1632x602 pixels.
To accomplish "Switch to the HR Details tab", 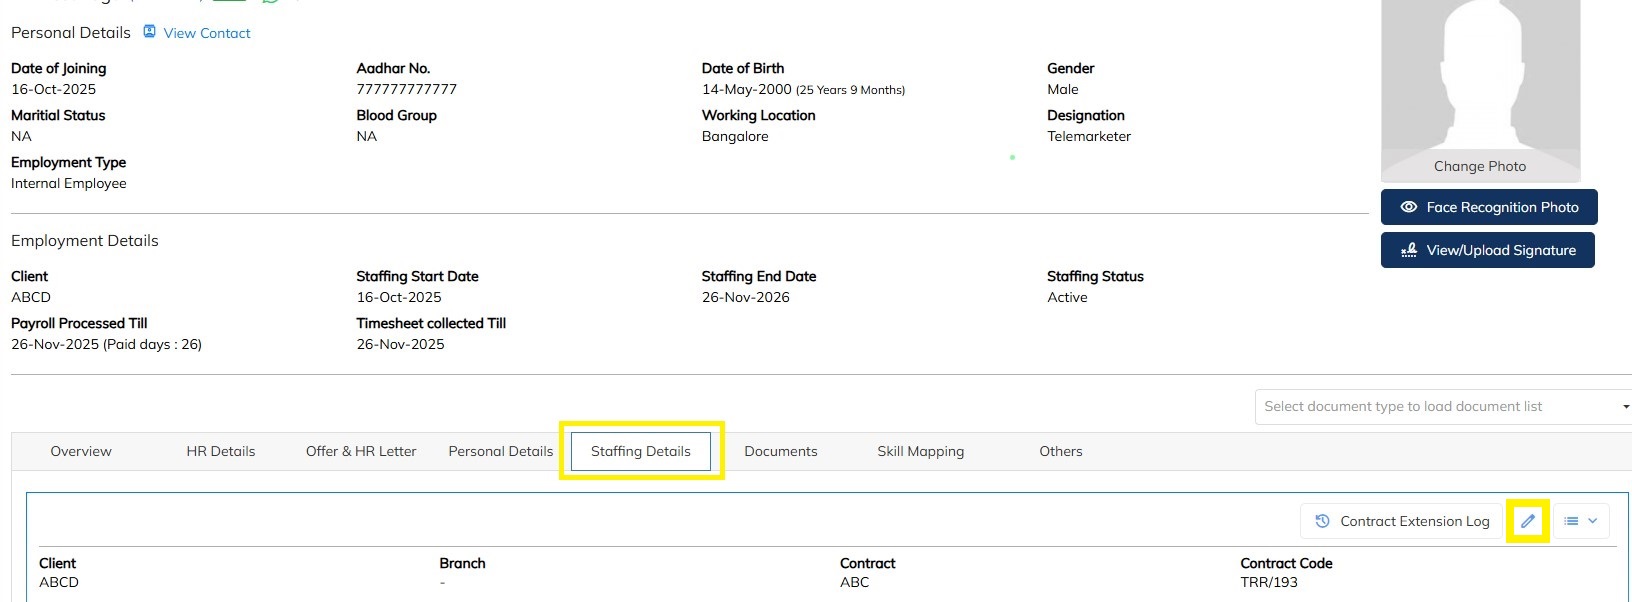I will point(220,452).
